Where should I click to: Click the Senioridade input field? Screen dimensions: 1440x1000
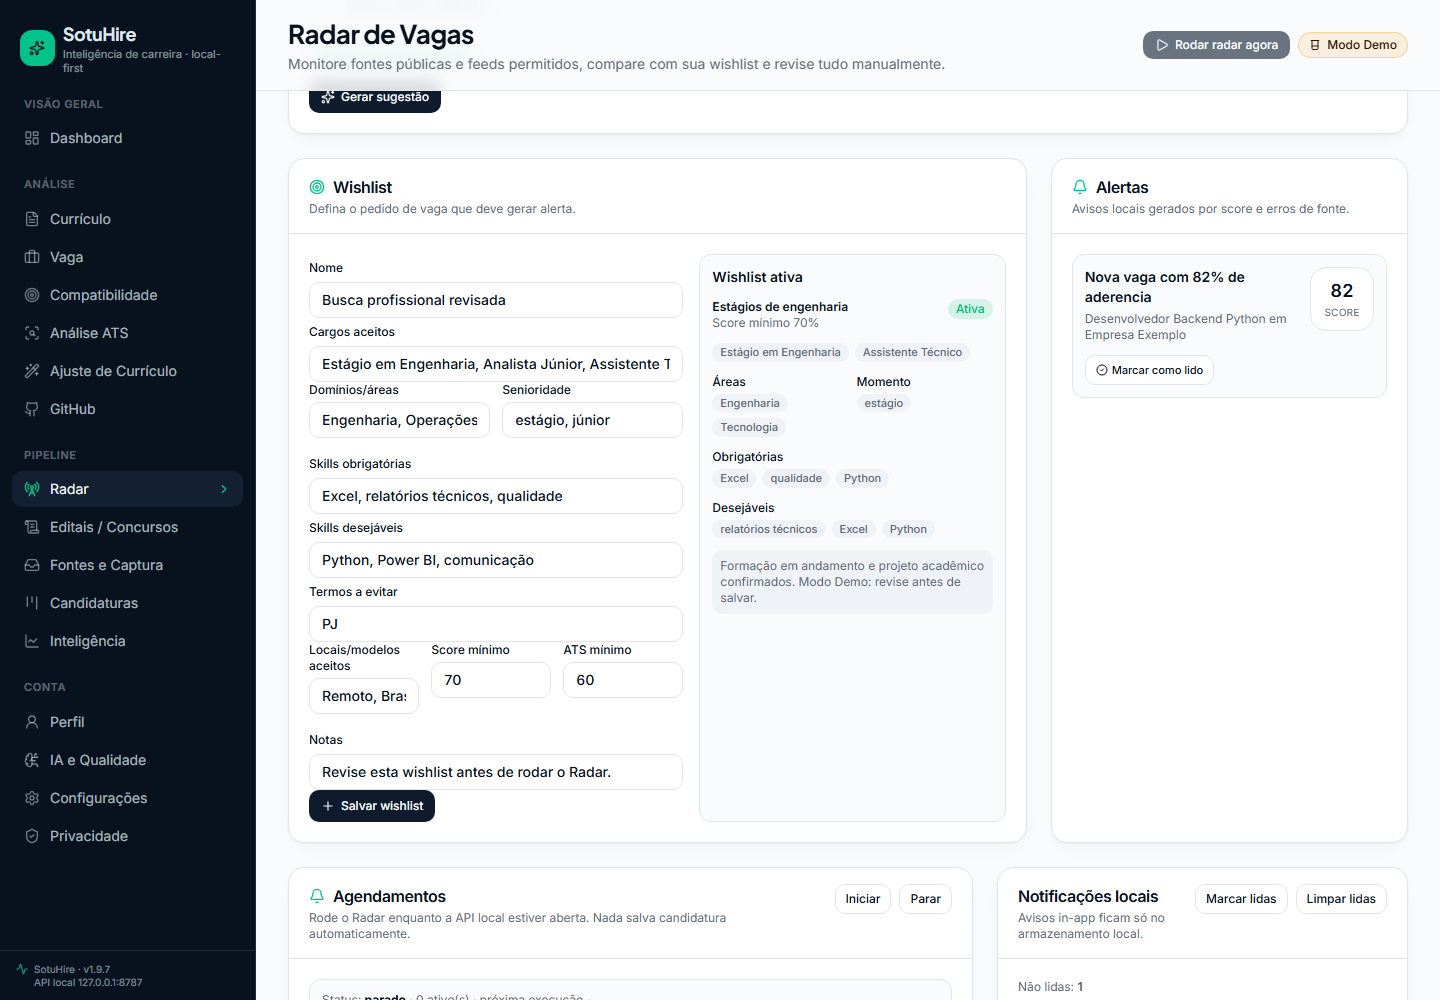pyautogui.click(x=592, y=420)
